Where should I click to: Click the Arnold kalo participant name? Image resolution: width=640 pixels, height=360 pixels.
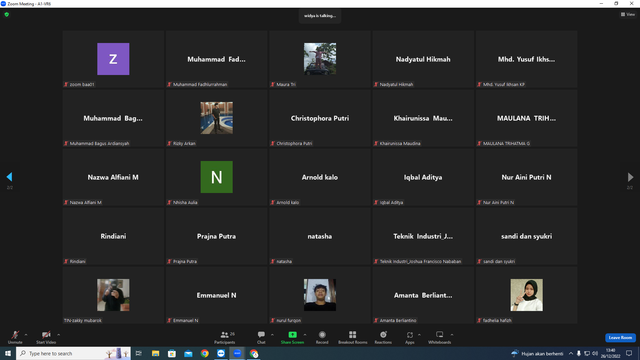(x=320, y=177)
